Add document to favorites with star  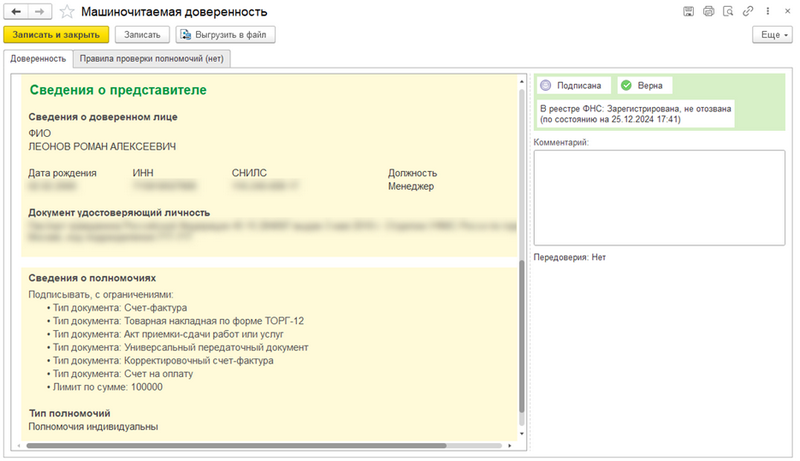[67, 12]
